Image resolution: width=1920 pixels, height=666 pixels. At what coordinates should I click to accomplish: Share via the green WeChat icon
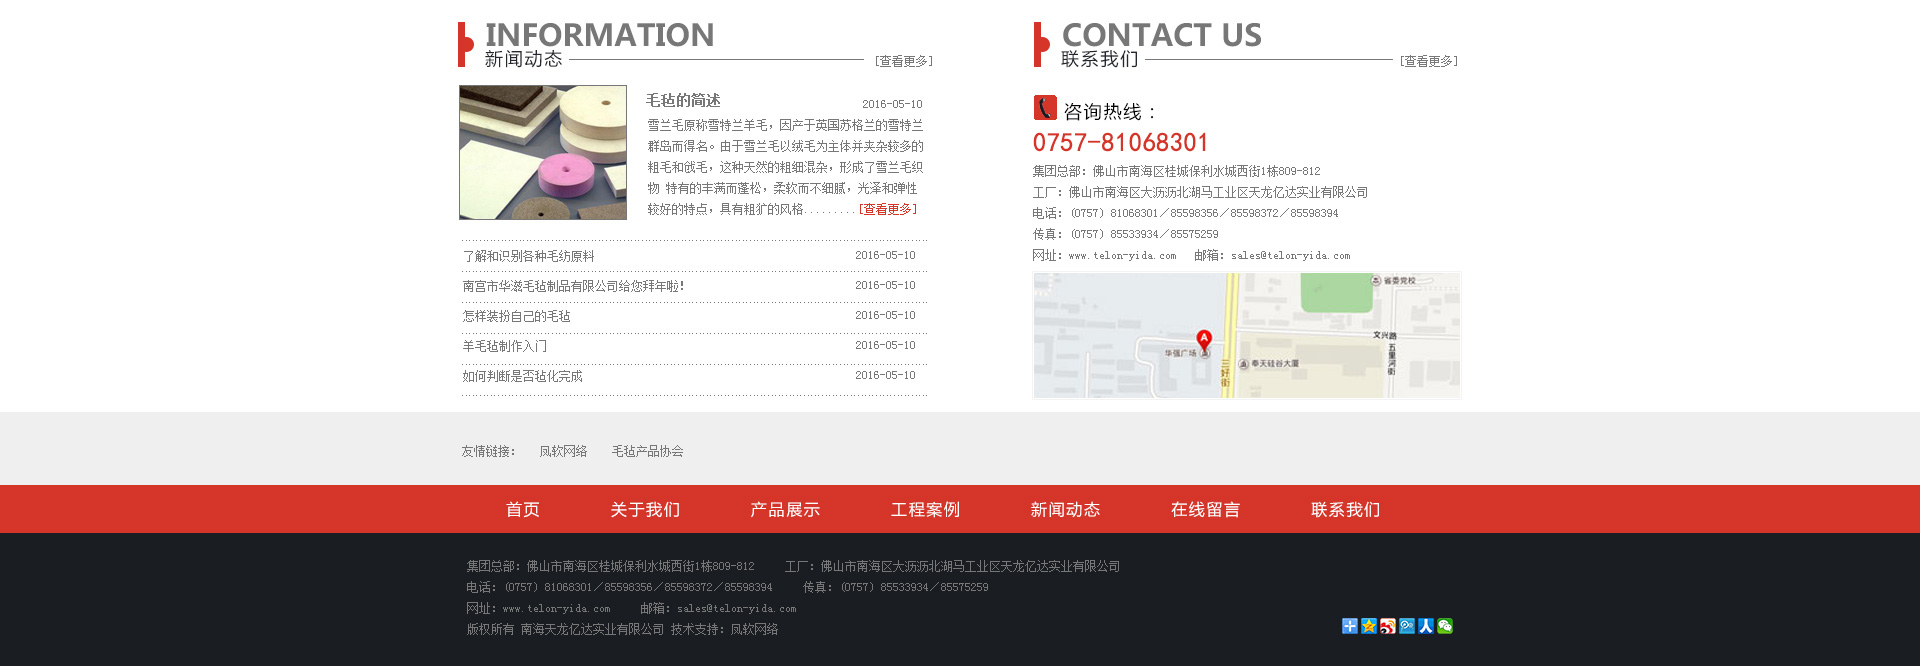[x=1445, y=626]
